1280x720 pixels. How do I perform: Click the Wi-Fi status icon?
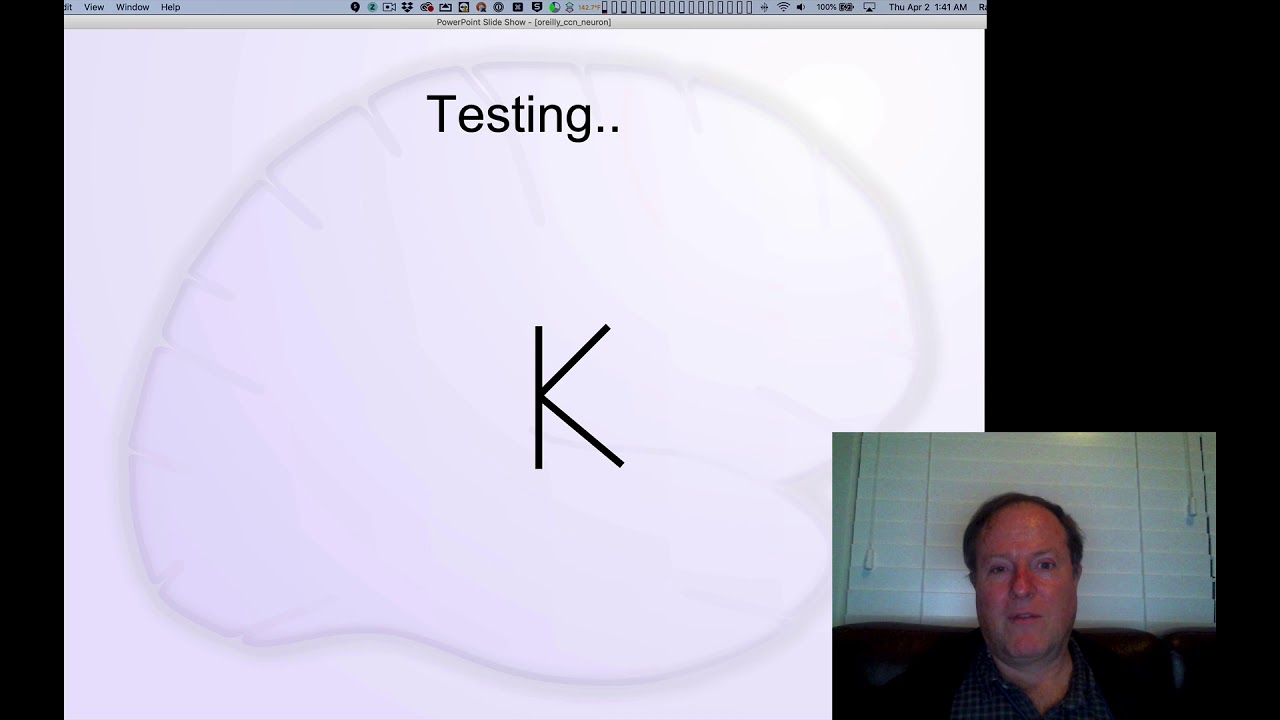(783, 7)
